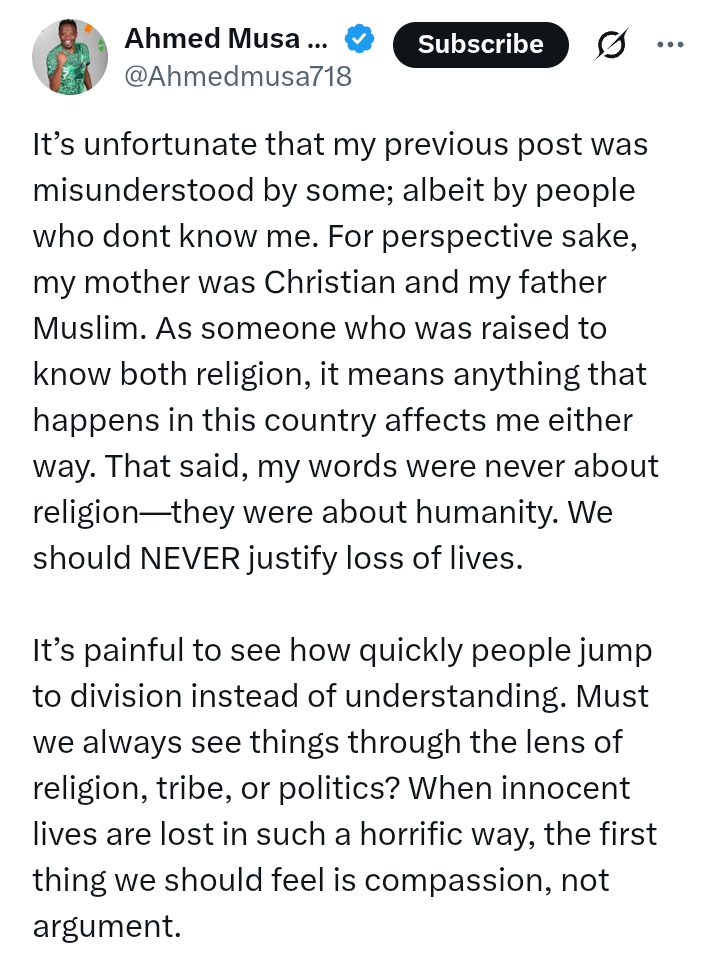Click the word Christian in the post
The image size is (720, 971).
coord(330,282)
